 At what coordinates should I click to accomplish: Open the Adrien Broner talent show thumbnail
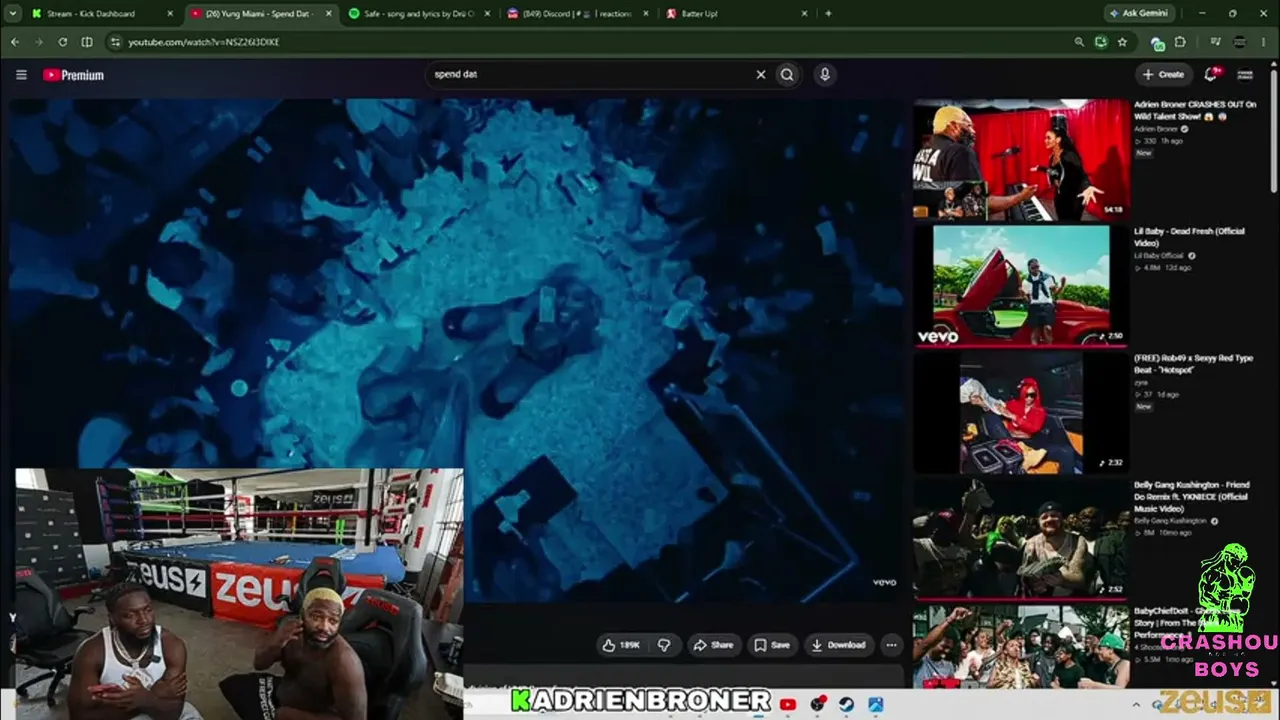coord(1020,159)
